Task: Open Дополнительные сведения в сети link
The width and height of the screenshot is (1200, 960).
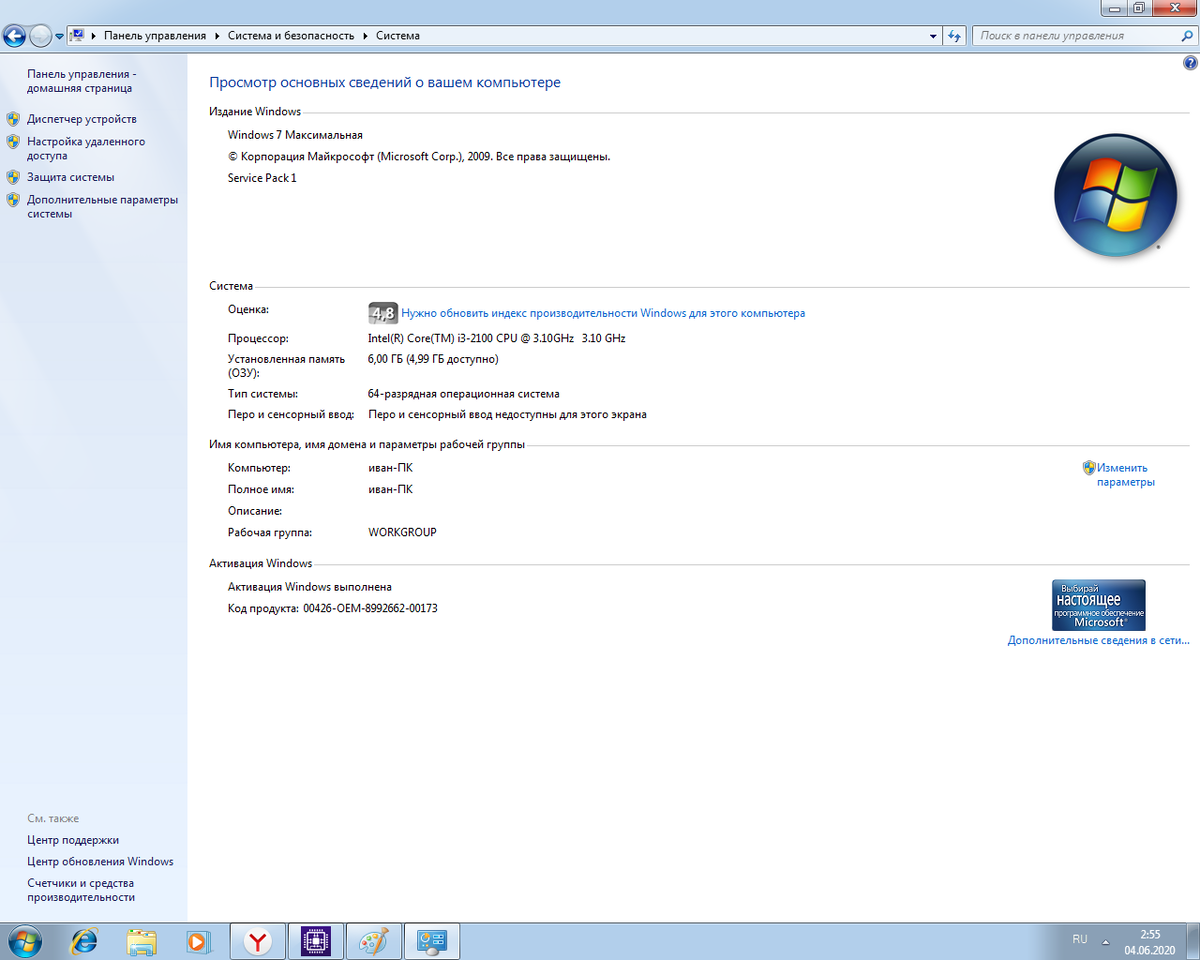Action: tap(1099, 640)
